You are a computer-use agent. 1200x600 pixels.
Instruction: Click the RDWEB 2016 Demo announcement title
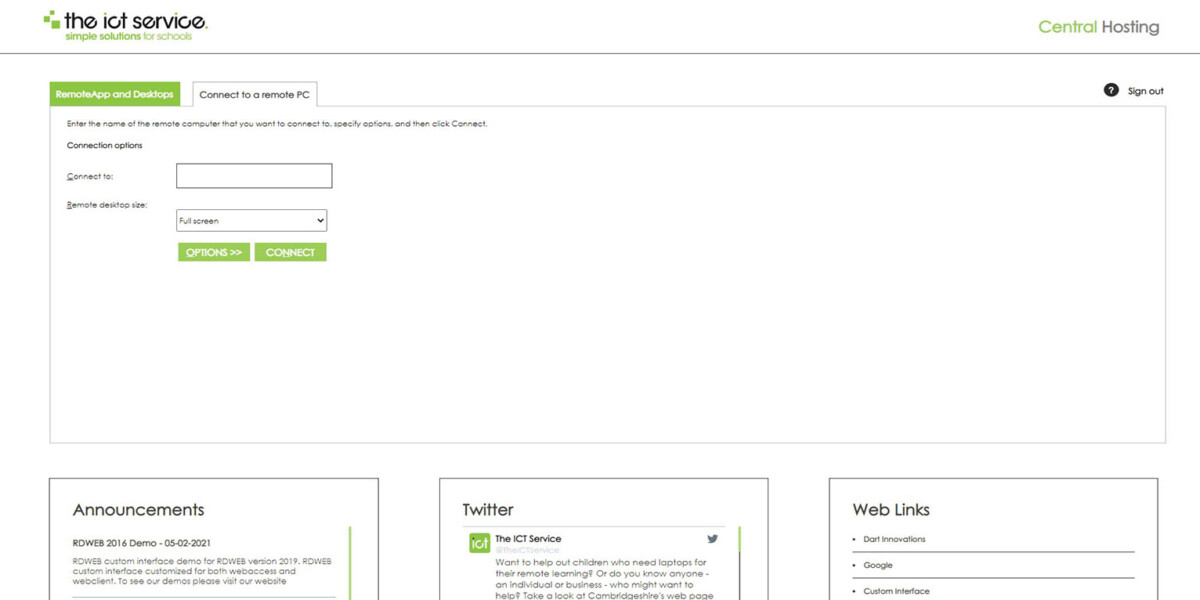pyautogui.click(x=142, y=543)
